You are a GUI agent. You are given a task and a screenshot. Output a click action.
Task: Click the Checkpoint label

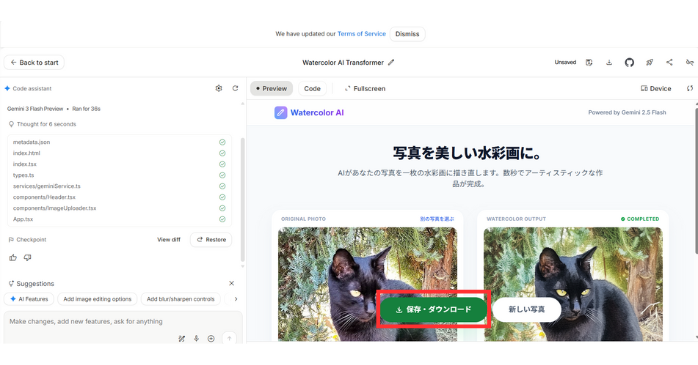28,239
